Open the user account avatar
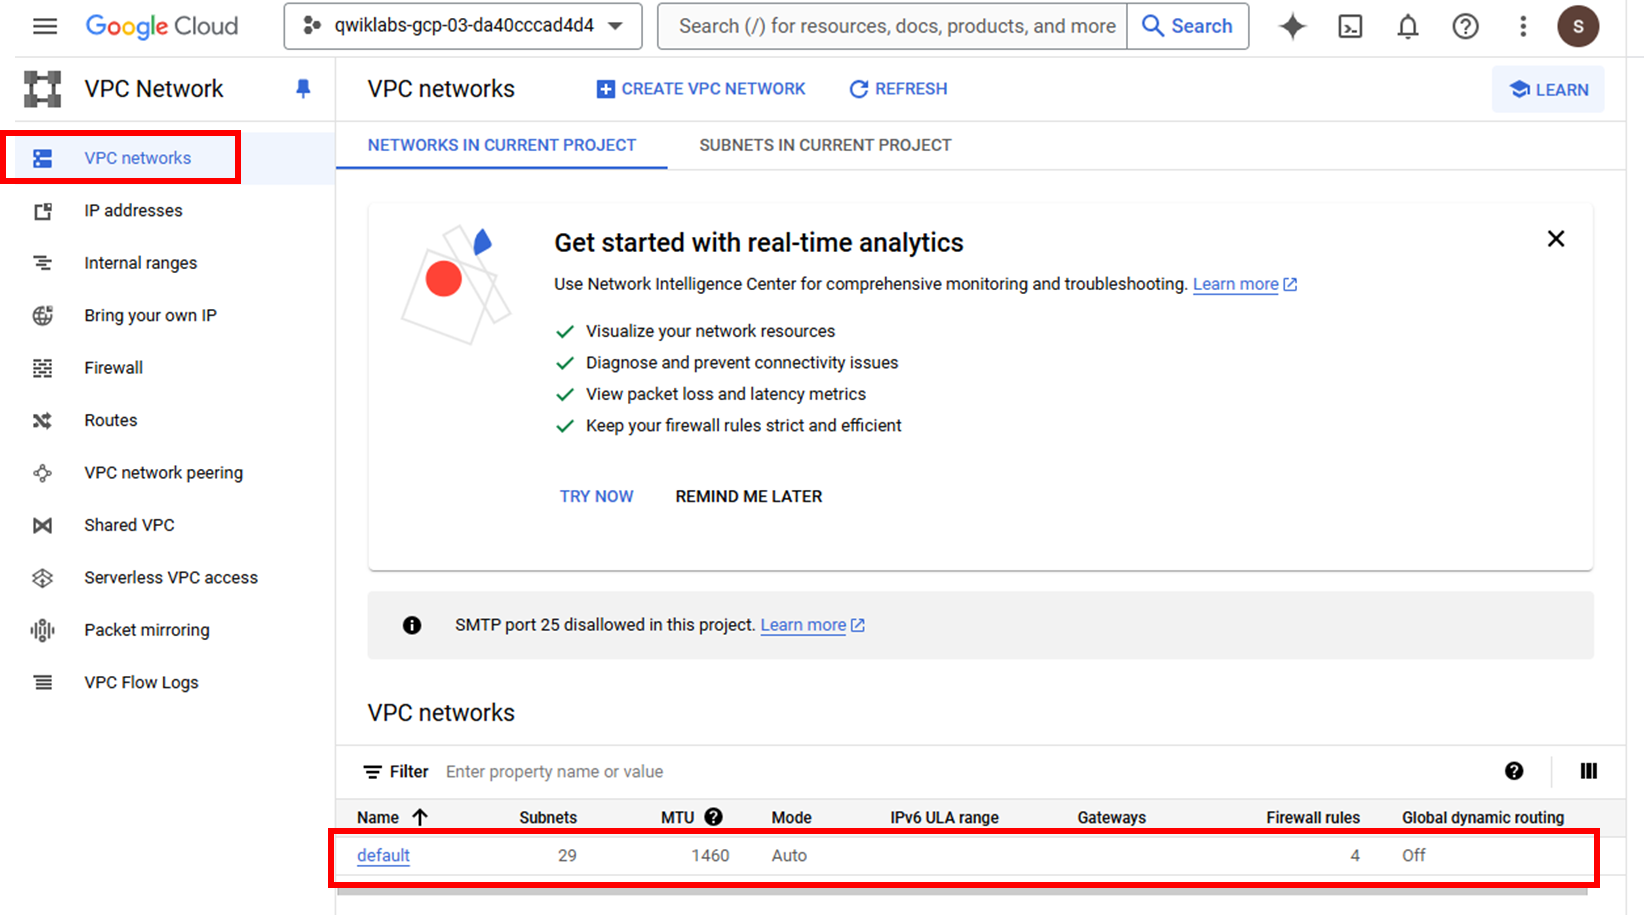 (x=1578, y=26)
